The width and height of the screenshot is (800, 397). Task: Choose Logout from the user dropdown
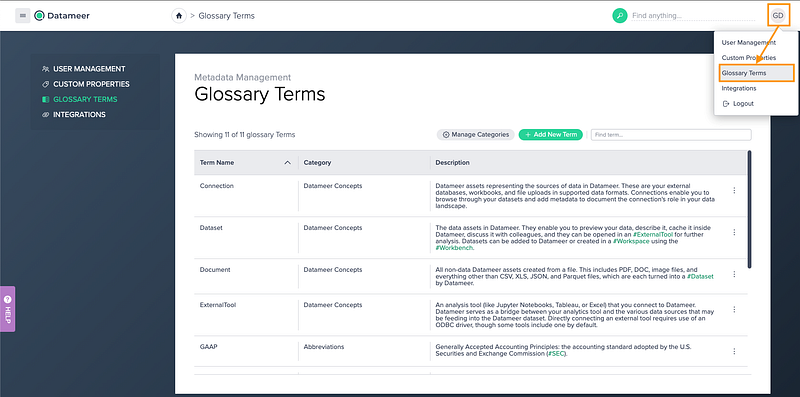(x=738, y=104)
